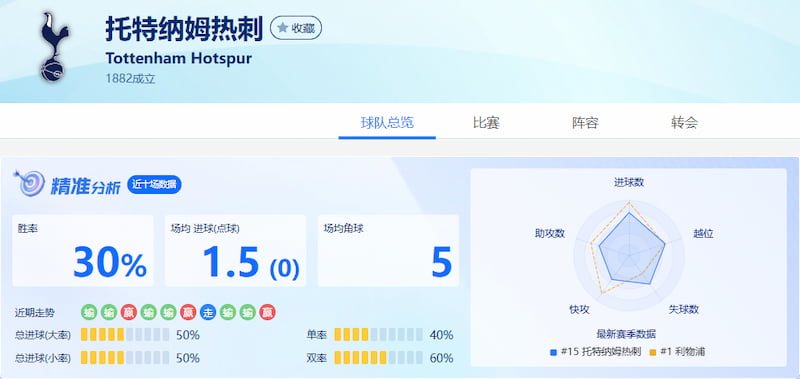Click the blue 走 result circle in 近期走势
The image size is (800, 379).
coord(208,312)
